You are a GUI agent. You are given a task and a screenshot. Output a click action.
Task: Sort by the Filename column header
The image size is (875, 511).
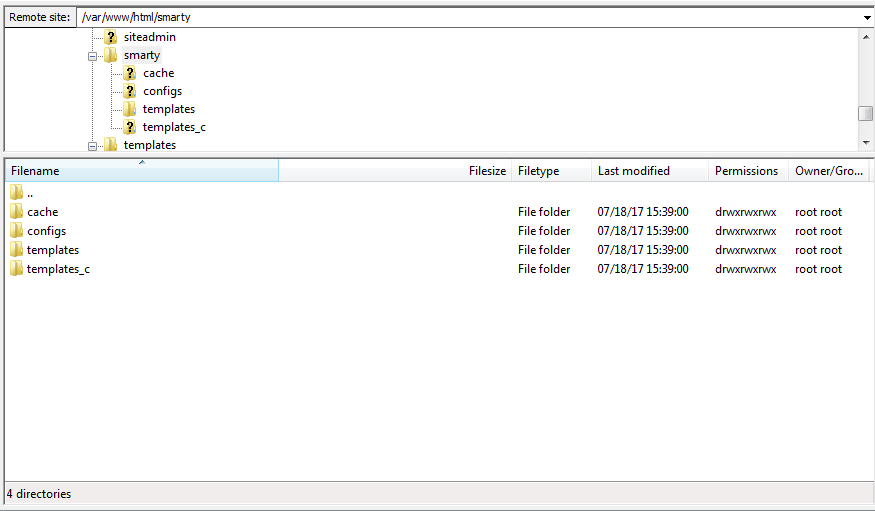click(x=140, y=171)
